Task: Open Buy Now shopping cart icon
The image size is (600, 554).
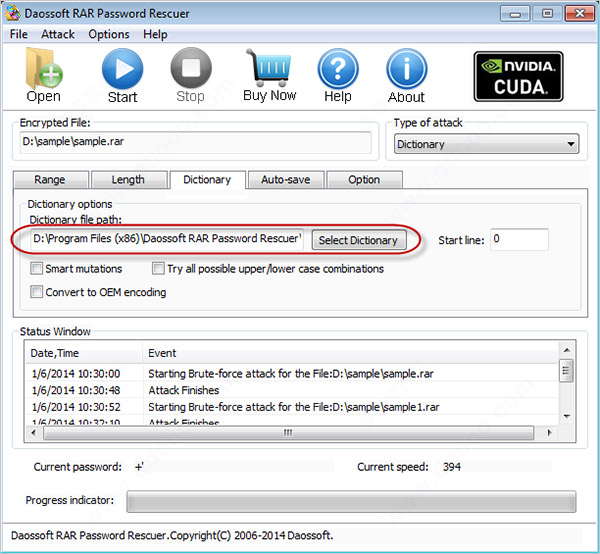Action: click(269, 68)
